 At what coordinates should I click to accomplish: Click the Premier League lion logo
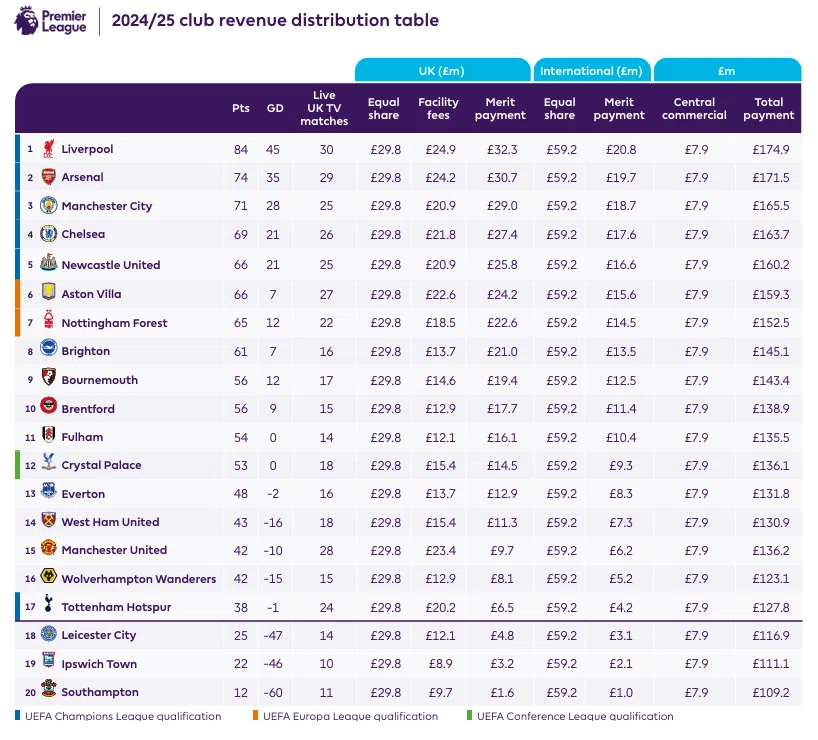pos(26,21)
